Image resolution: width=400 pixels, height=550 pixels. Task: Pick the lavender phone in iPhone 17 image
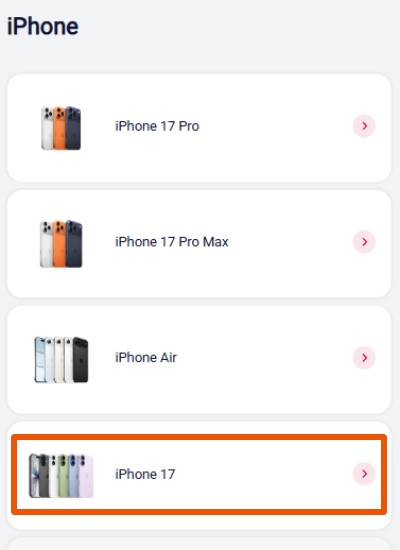pyautogui.click(x=86, y=476)
